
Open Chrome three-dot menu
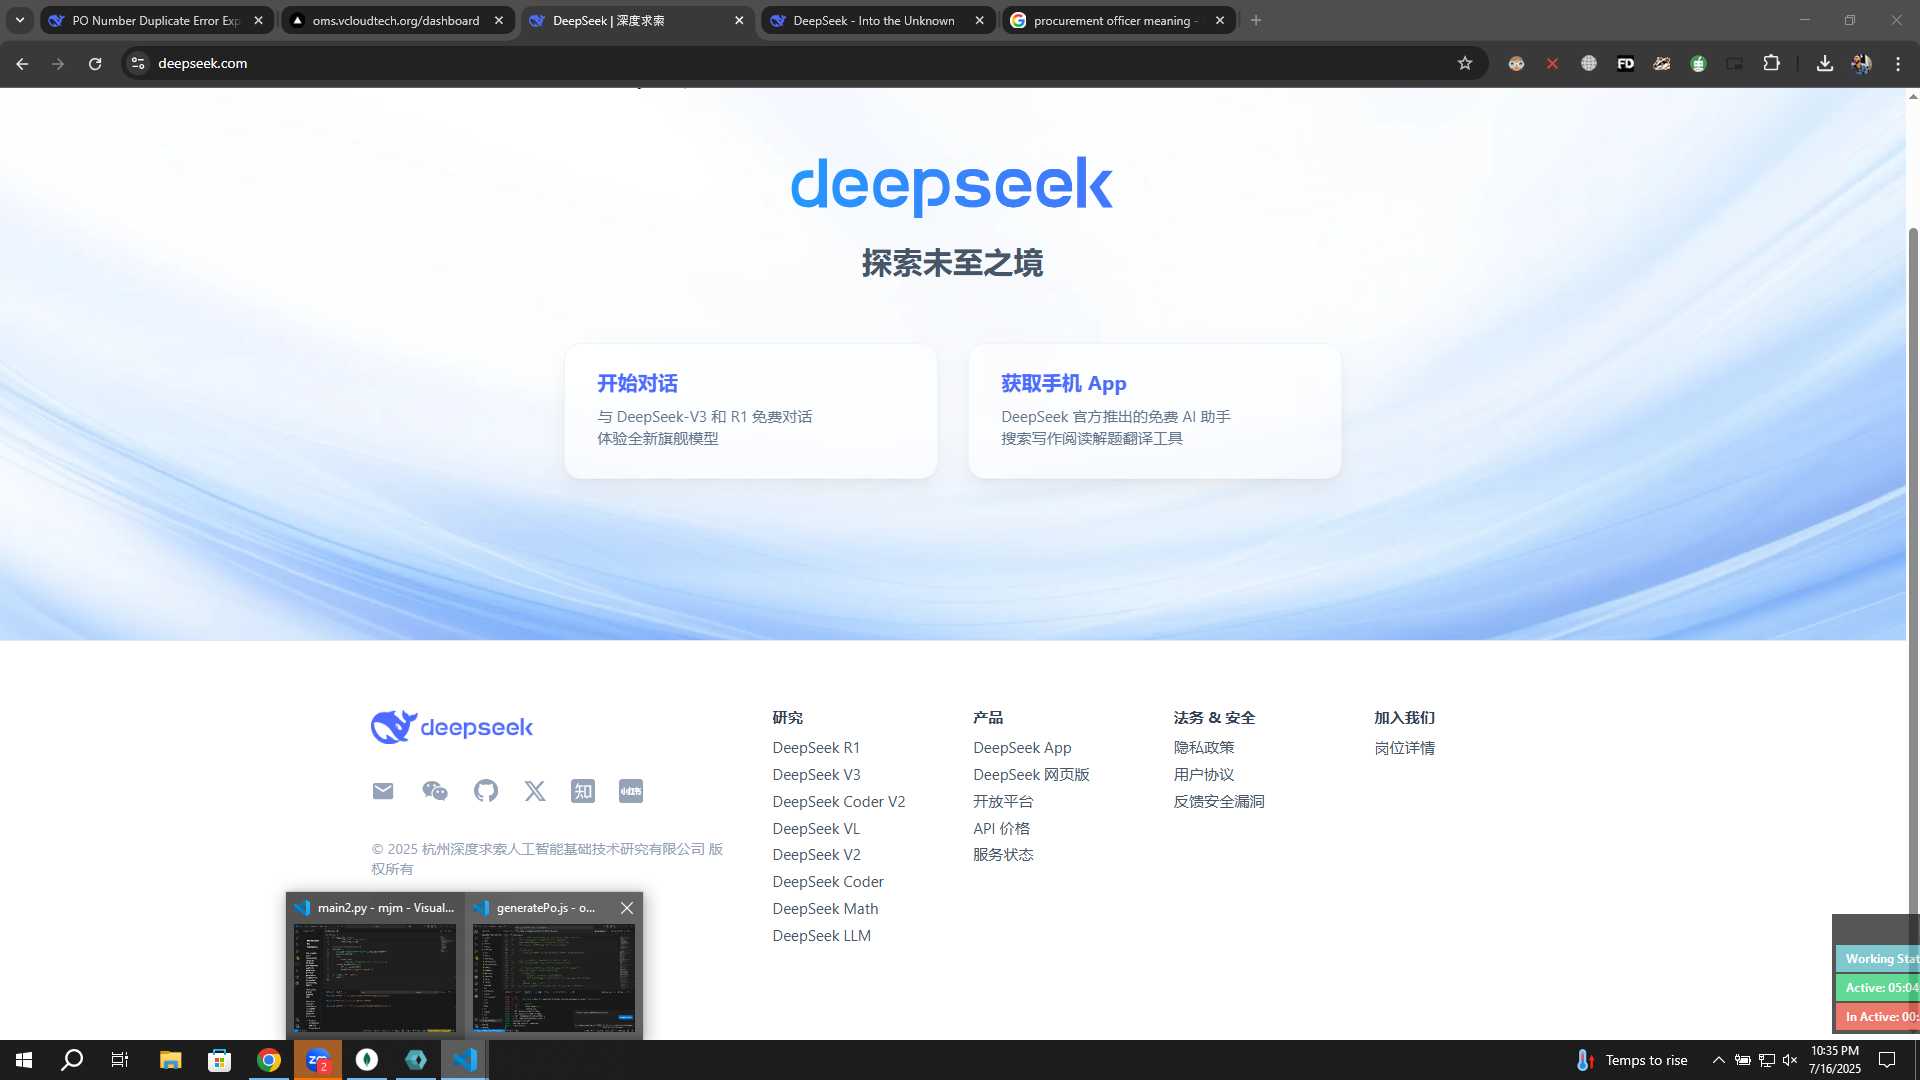[1898, 63]
